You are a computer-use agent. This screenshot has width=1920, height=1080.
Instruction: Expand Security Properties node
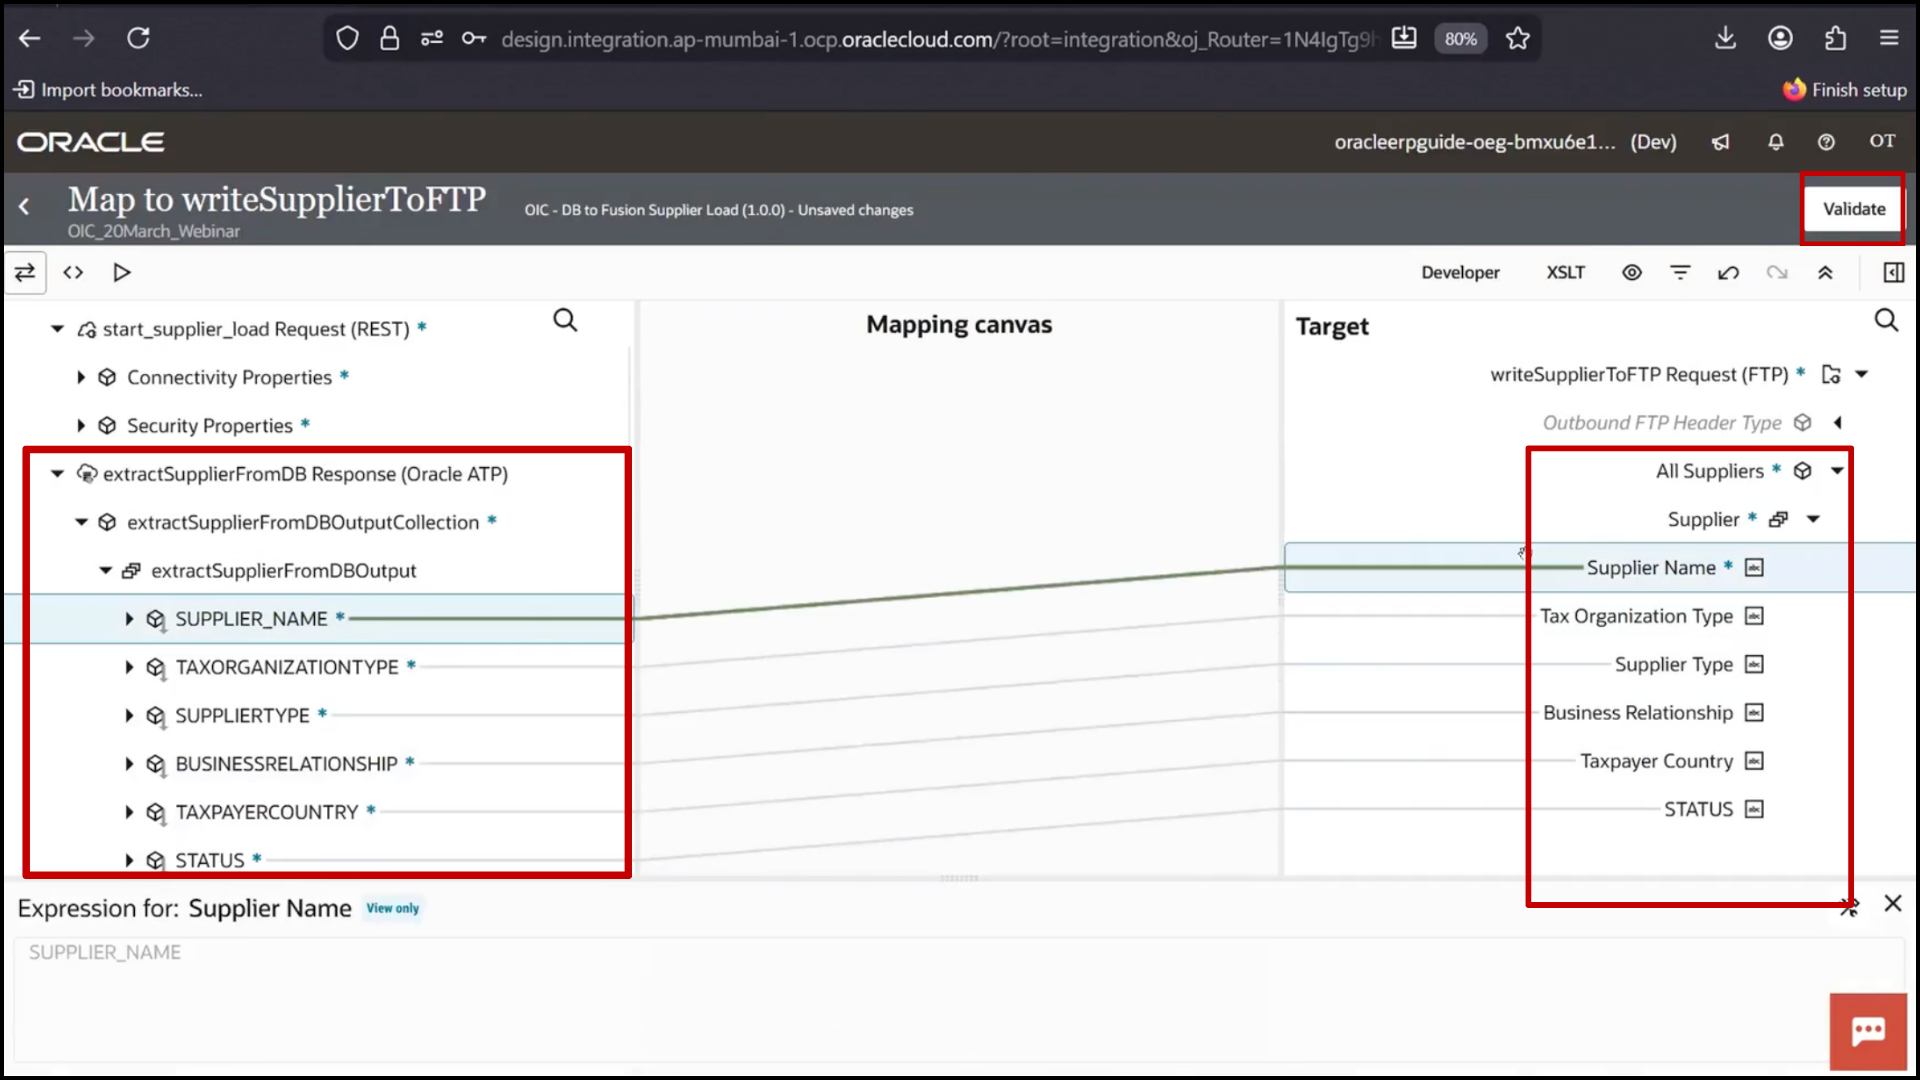(81, 425)
